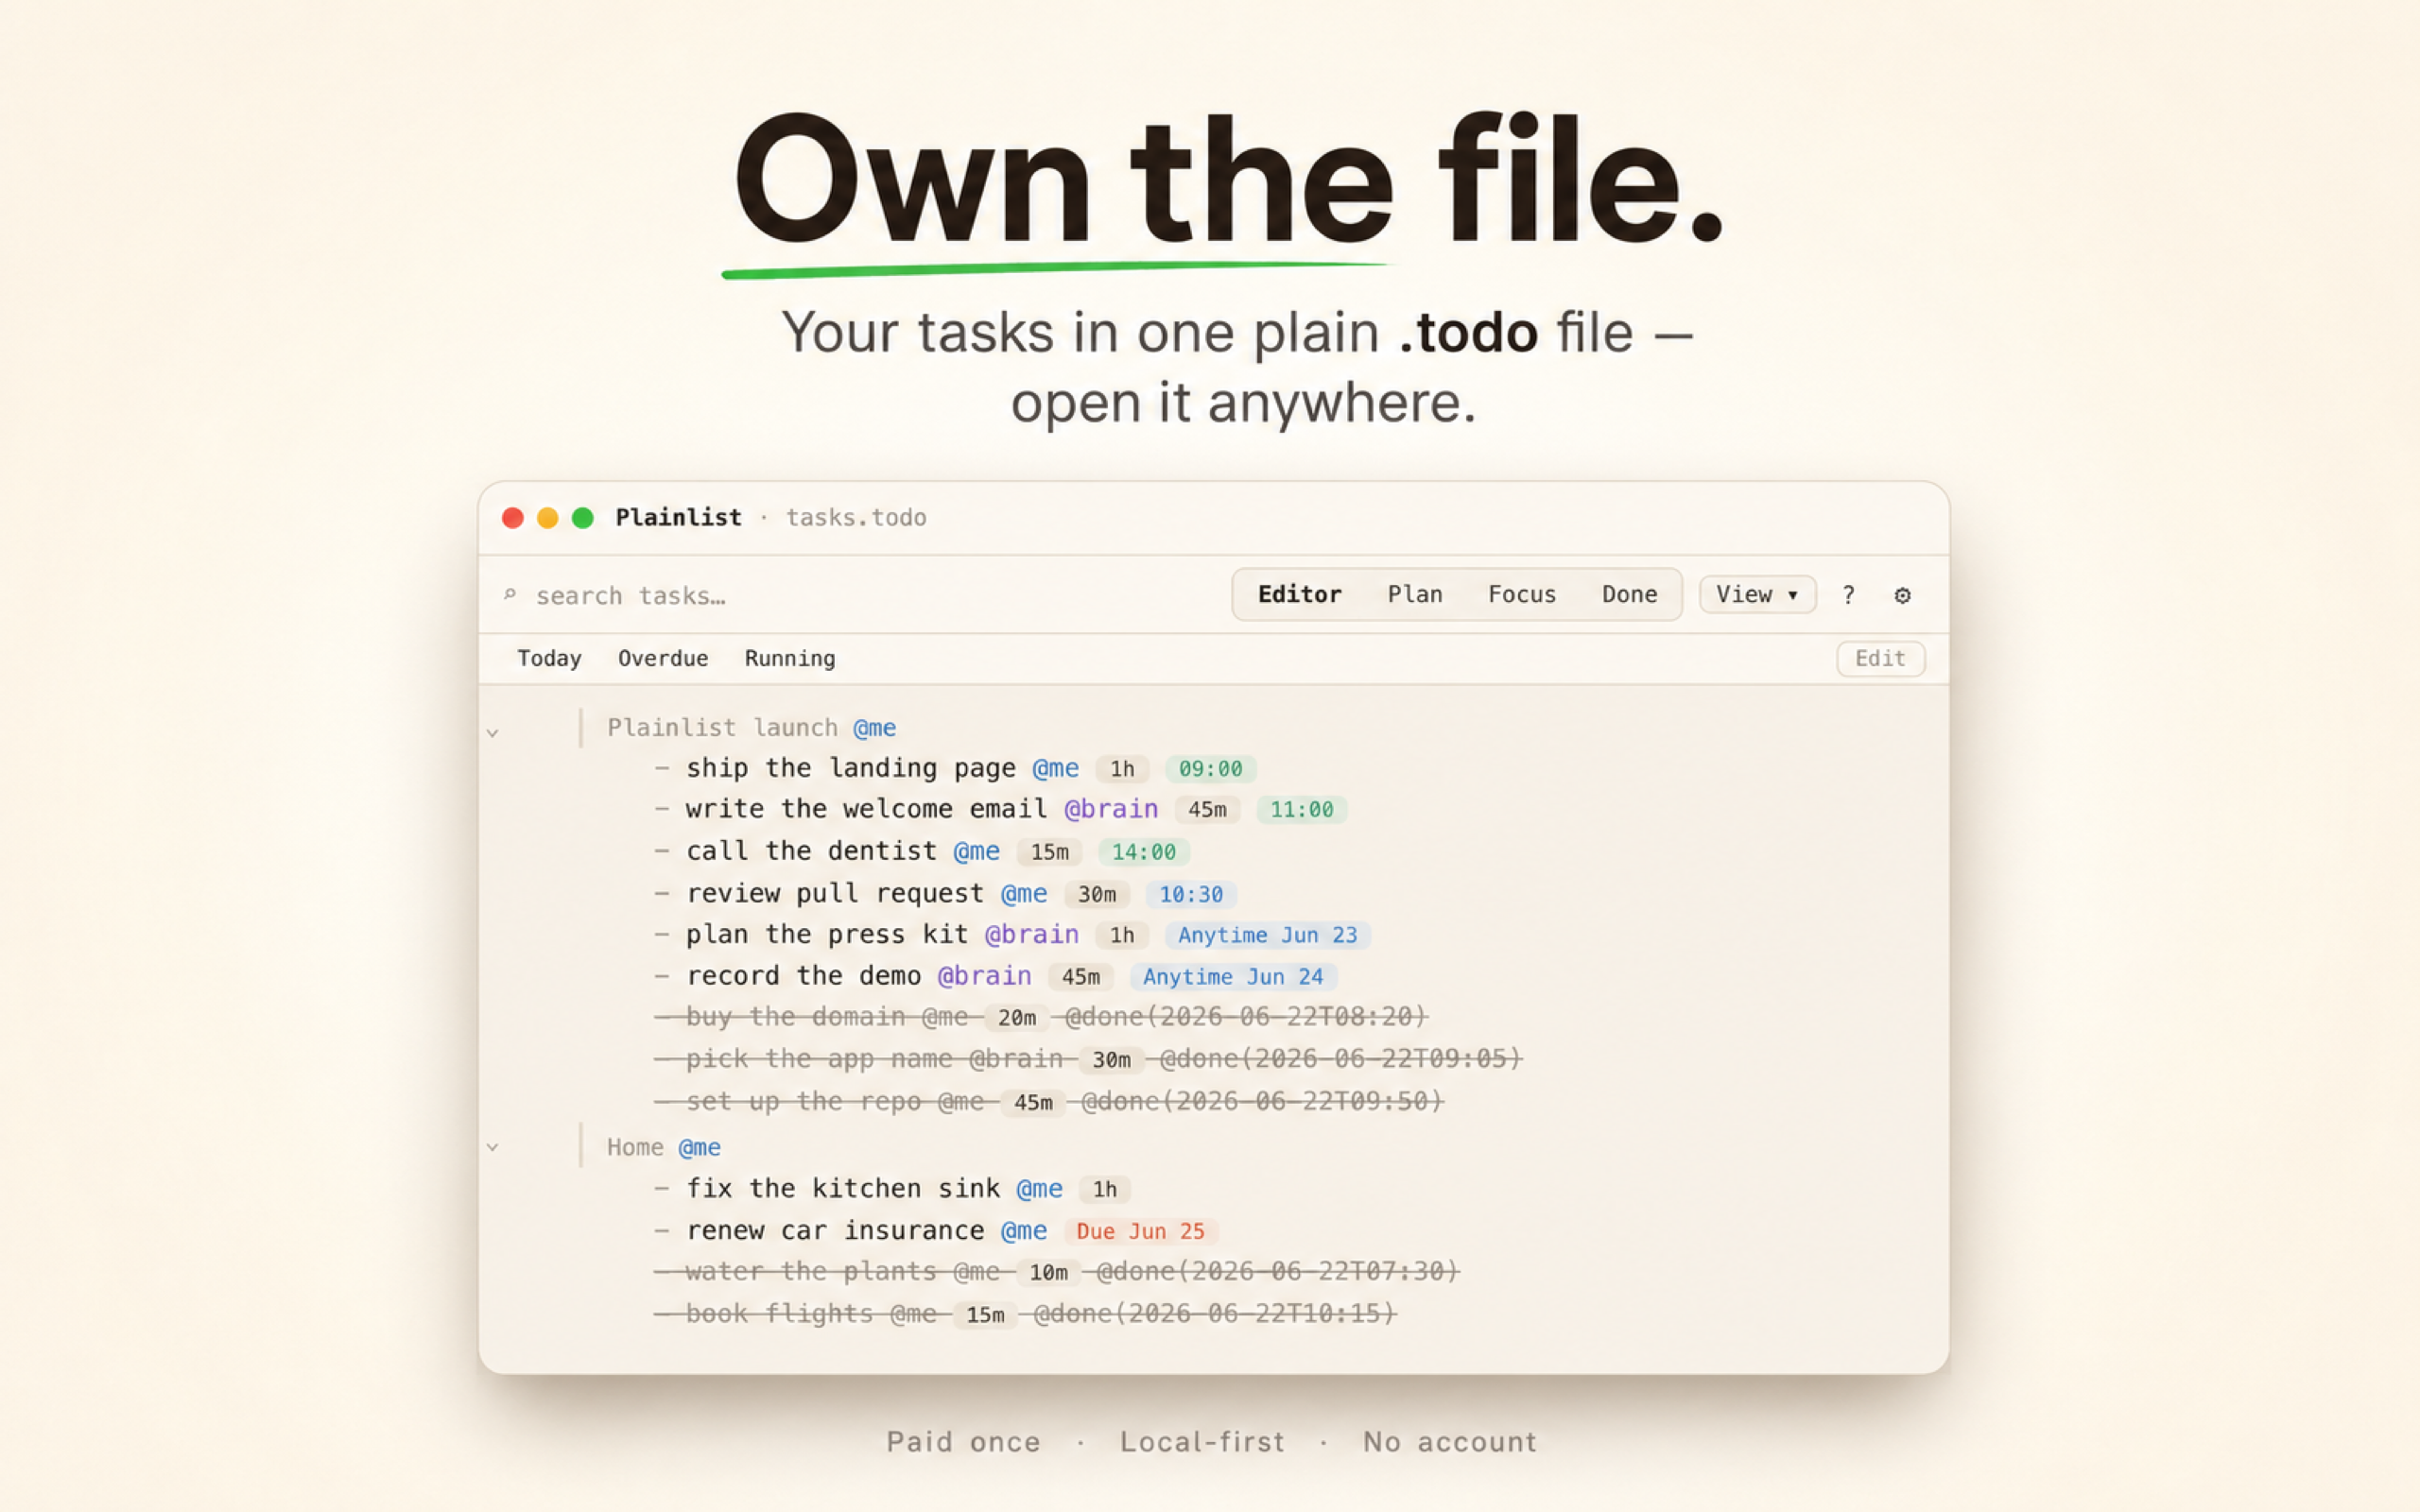Screen dimensions: 2420x1512
Task: Click the search magnifier icon
Action: [x=510, y=595]
